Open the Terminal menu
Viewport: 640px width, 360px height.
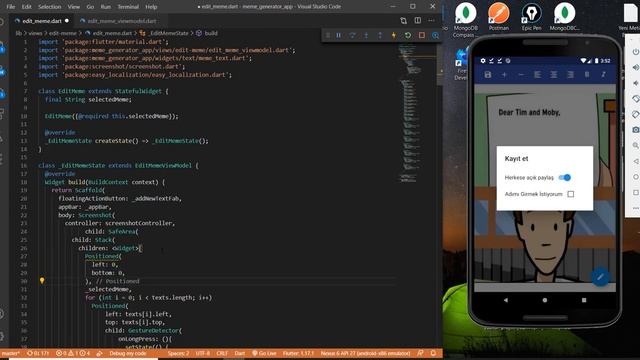(128, 7)
